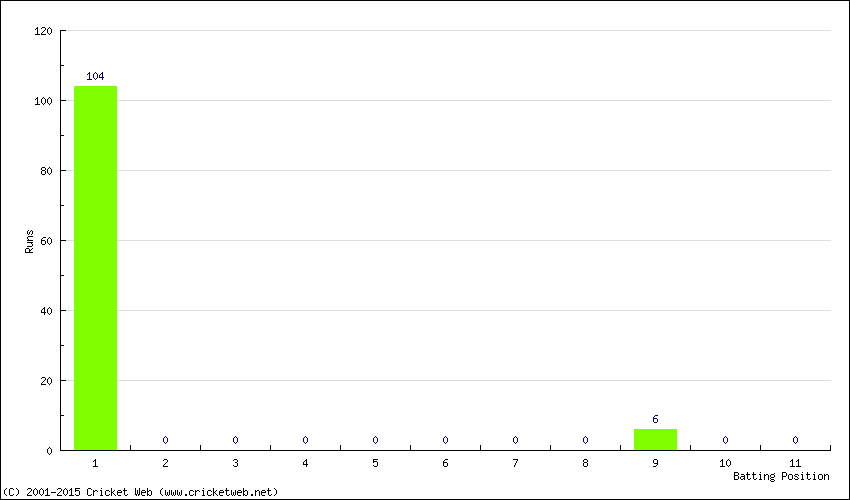Click x-axis label 3

(235, 463)
